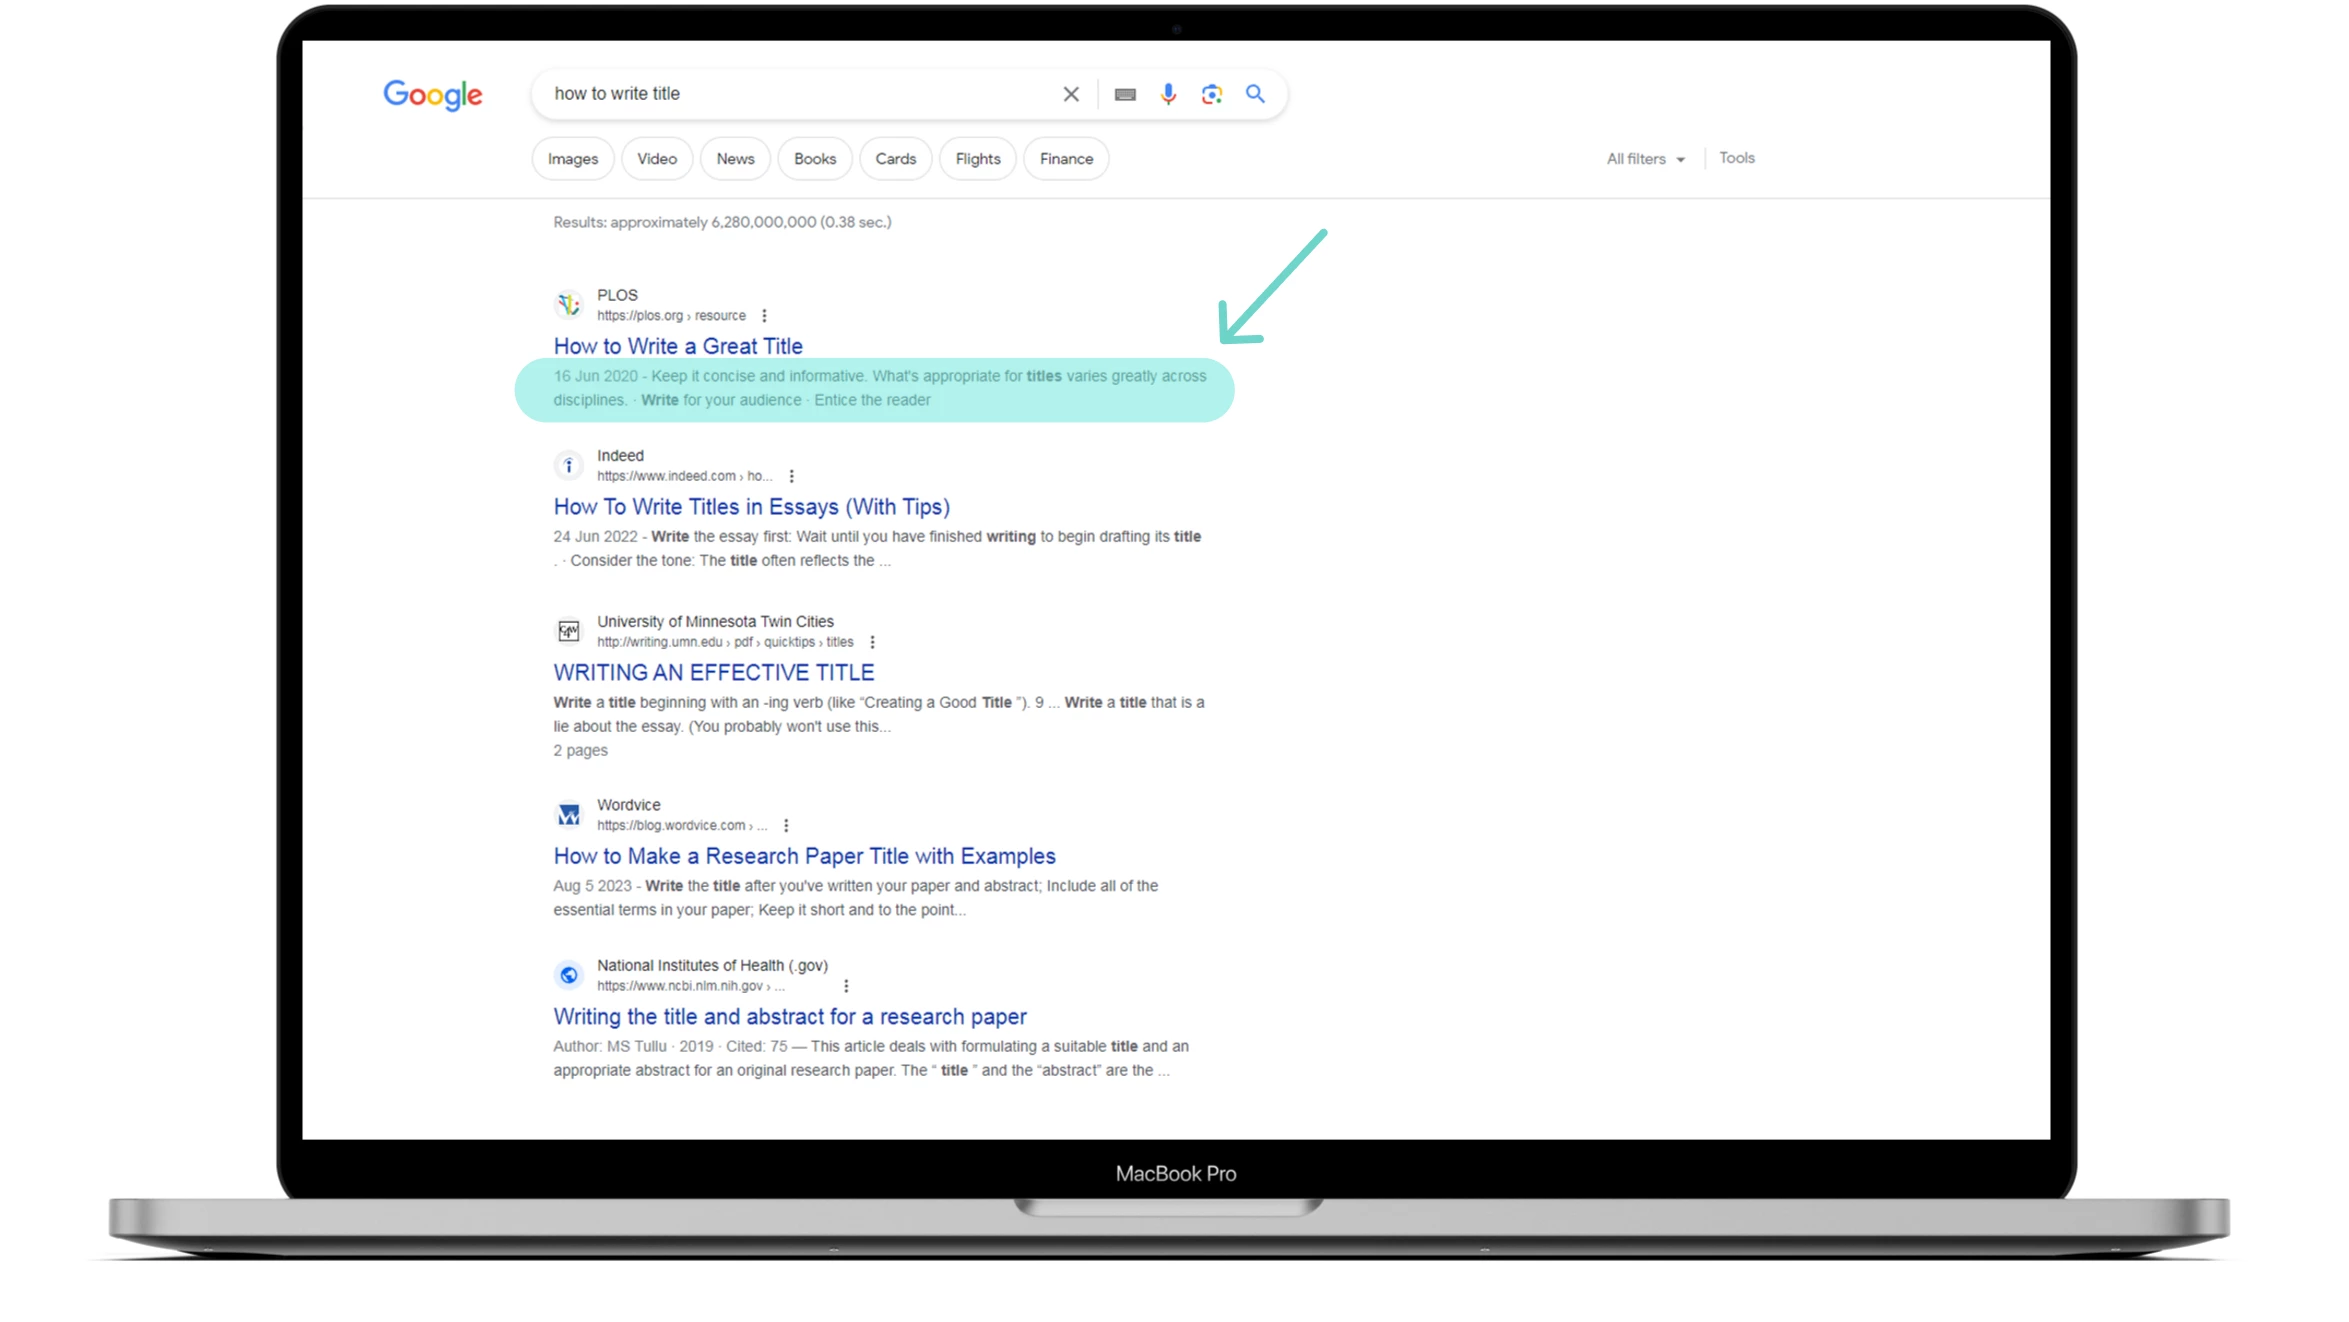Viewport: 2349px width, 1322px height.
Task: Click the plos.org resource URL
Action: coord(671,316)
